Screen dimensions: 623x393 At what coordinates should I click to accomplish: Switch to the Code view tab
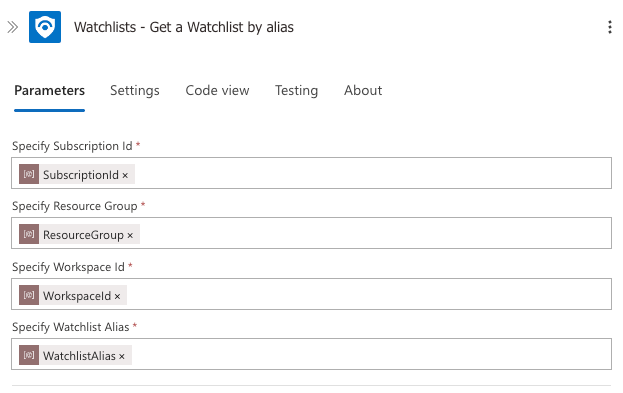point(217,91)
